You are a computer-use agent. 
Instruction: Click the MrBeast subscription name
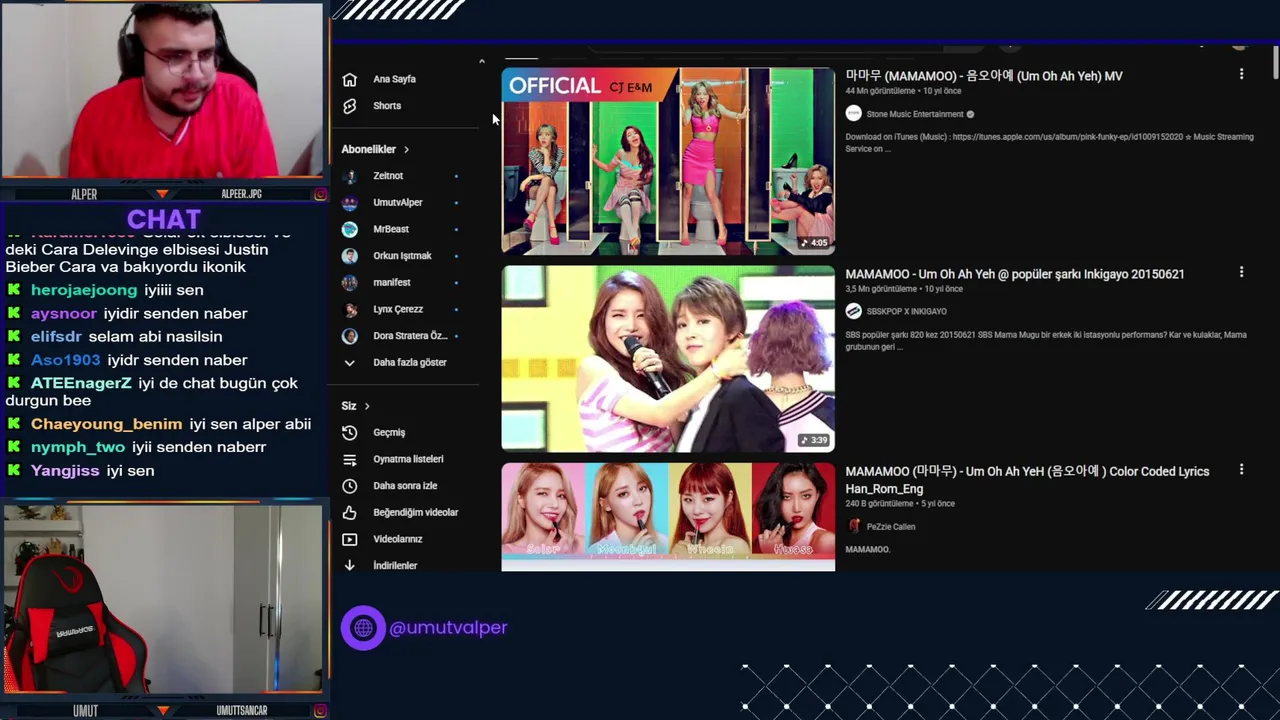click(391, 229)
